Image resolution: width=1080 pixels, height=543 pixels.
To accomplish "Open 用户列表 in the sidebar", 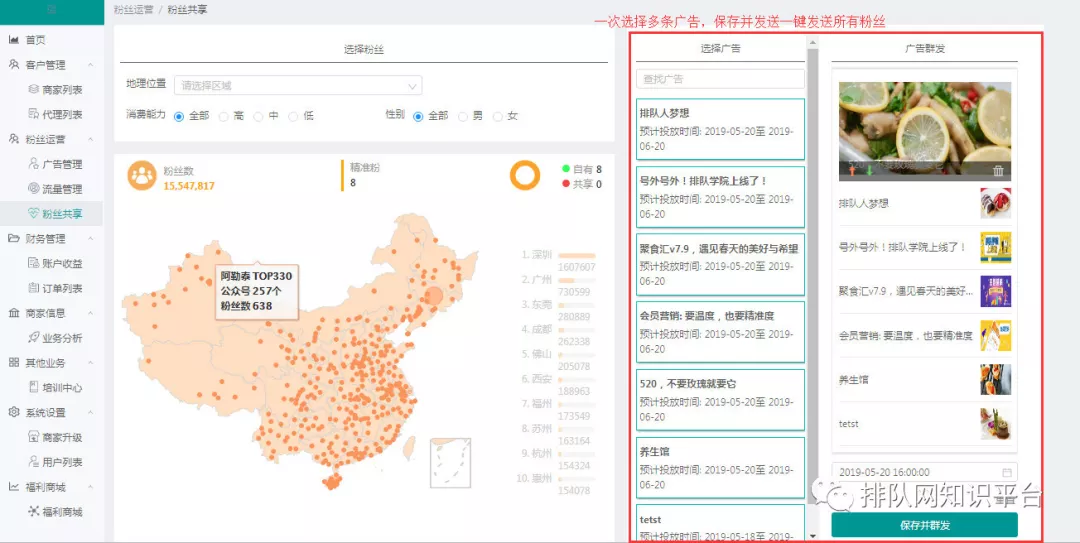I will click(x=62, y=462).
